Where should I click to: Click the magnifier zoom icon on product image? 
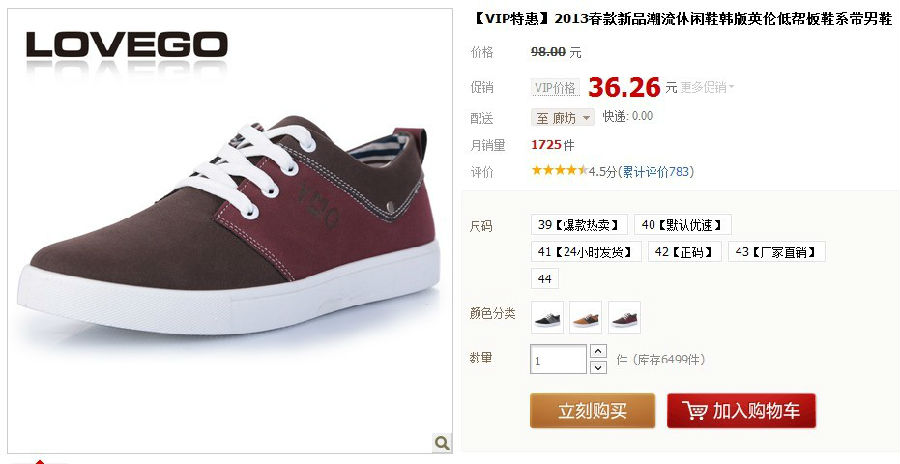442,443
